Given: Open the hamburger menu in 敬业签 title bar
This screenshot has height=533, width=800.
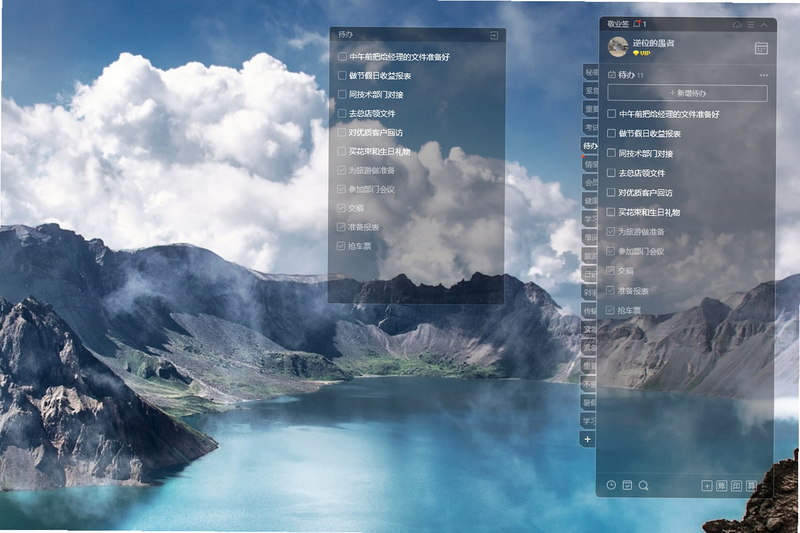Looking at the screenshot, I should tap(751, 24).
